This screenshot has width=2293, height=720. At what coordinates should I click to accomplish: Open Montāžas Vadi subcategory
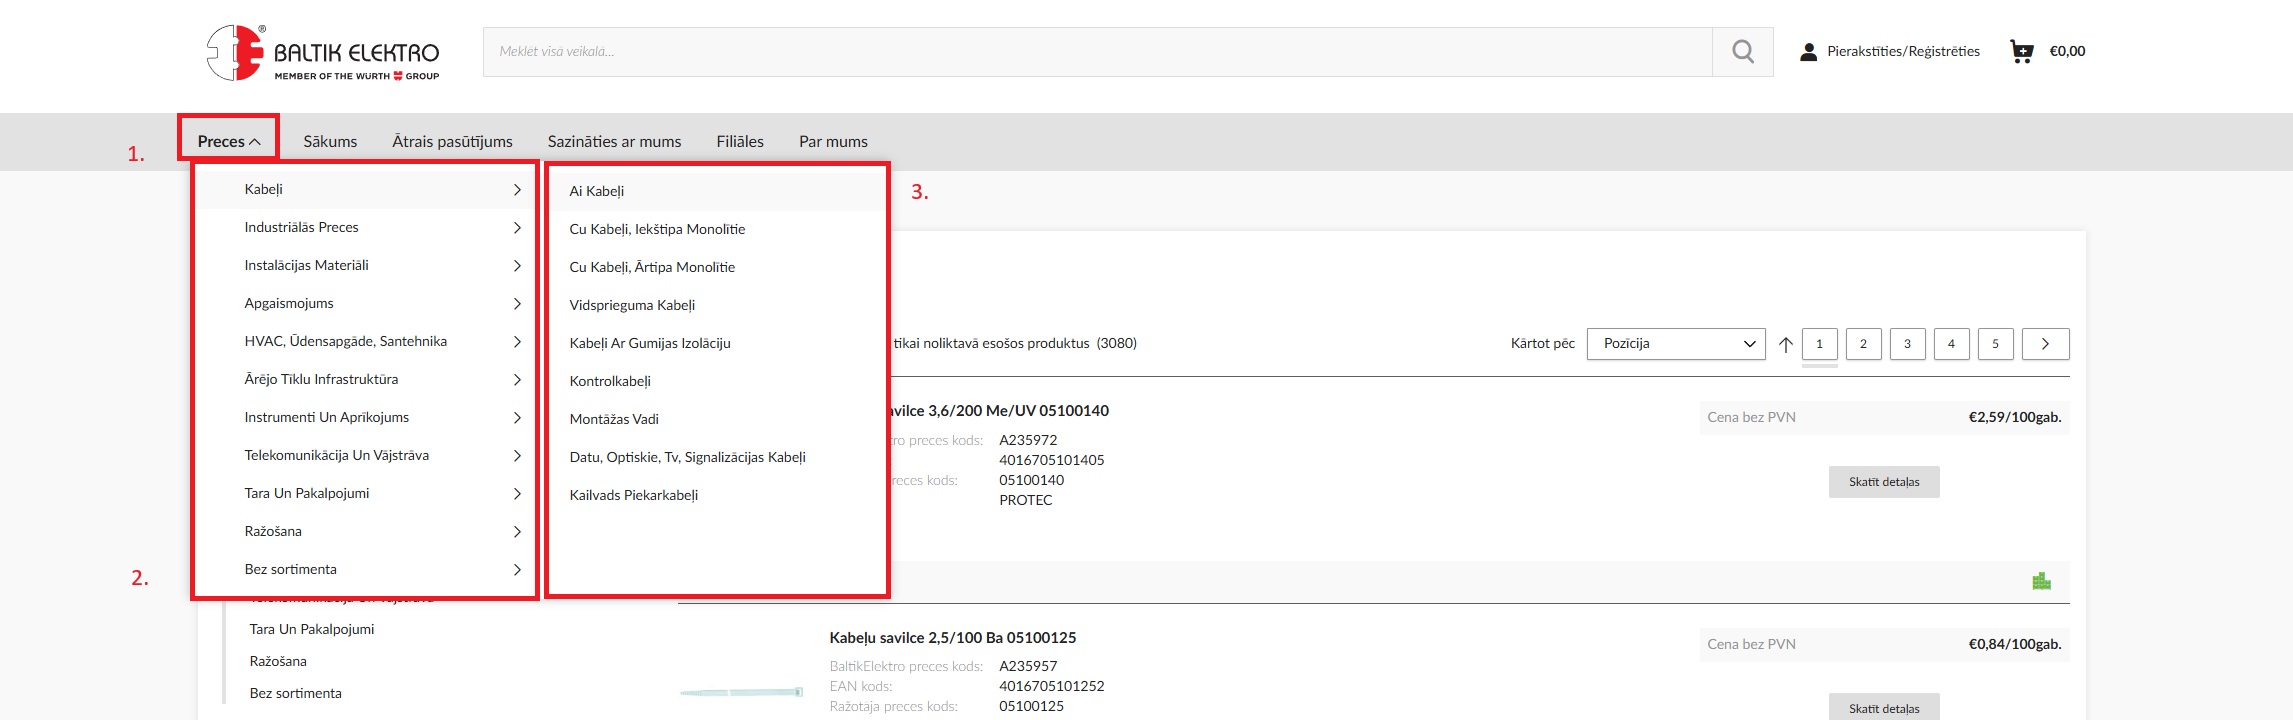(614, 419)
